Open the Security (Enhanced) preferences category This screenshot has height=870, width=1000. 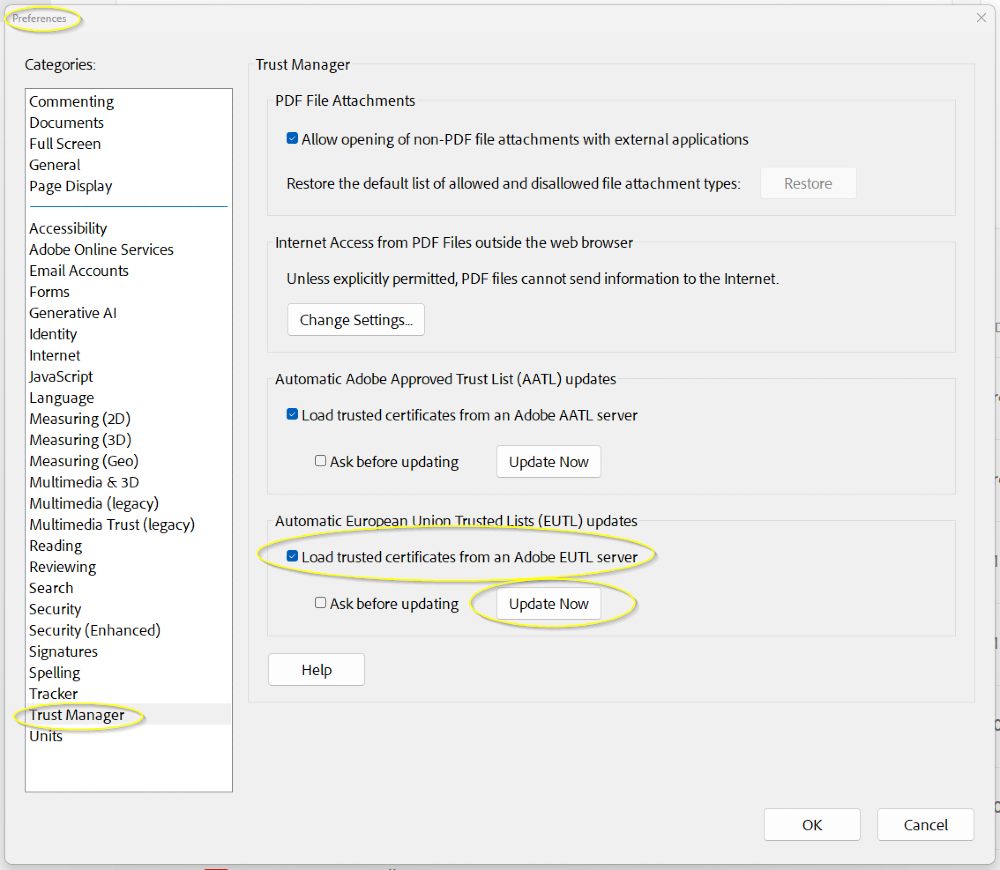tap(94, 630)
